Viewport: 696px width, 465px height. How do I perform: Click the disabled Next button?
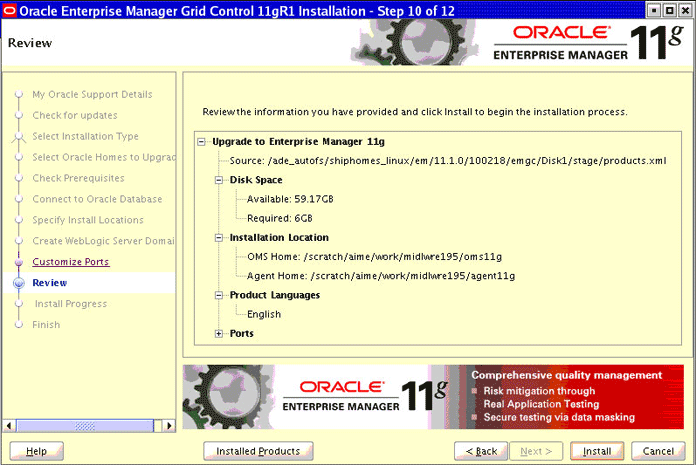click(536, 451)
